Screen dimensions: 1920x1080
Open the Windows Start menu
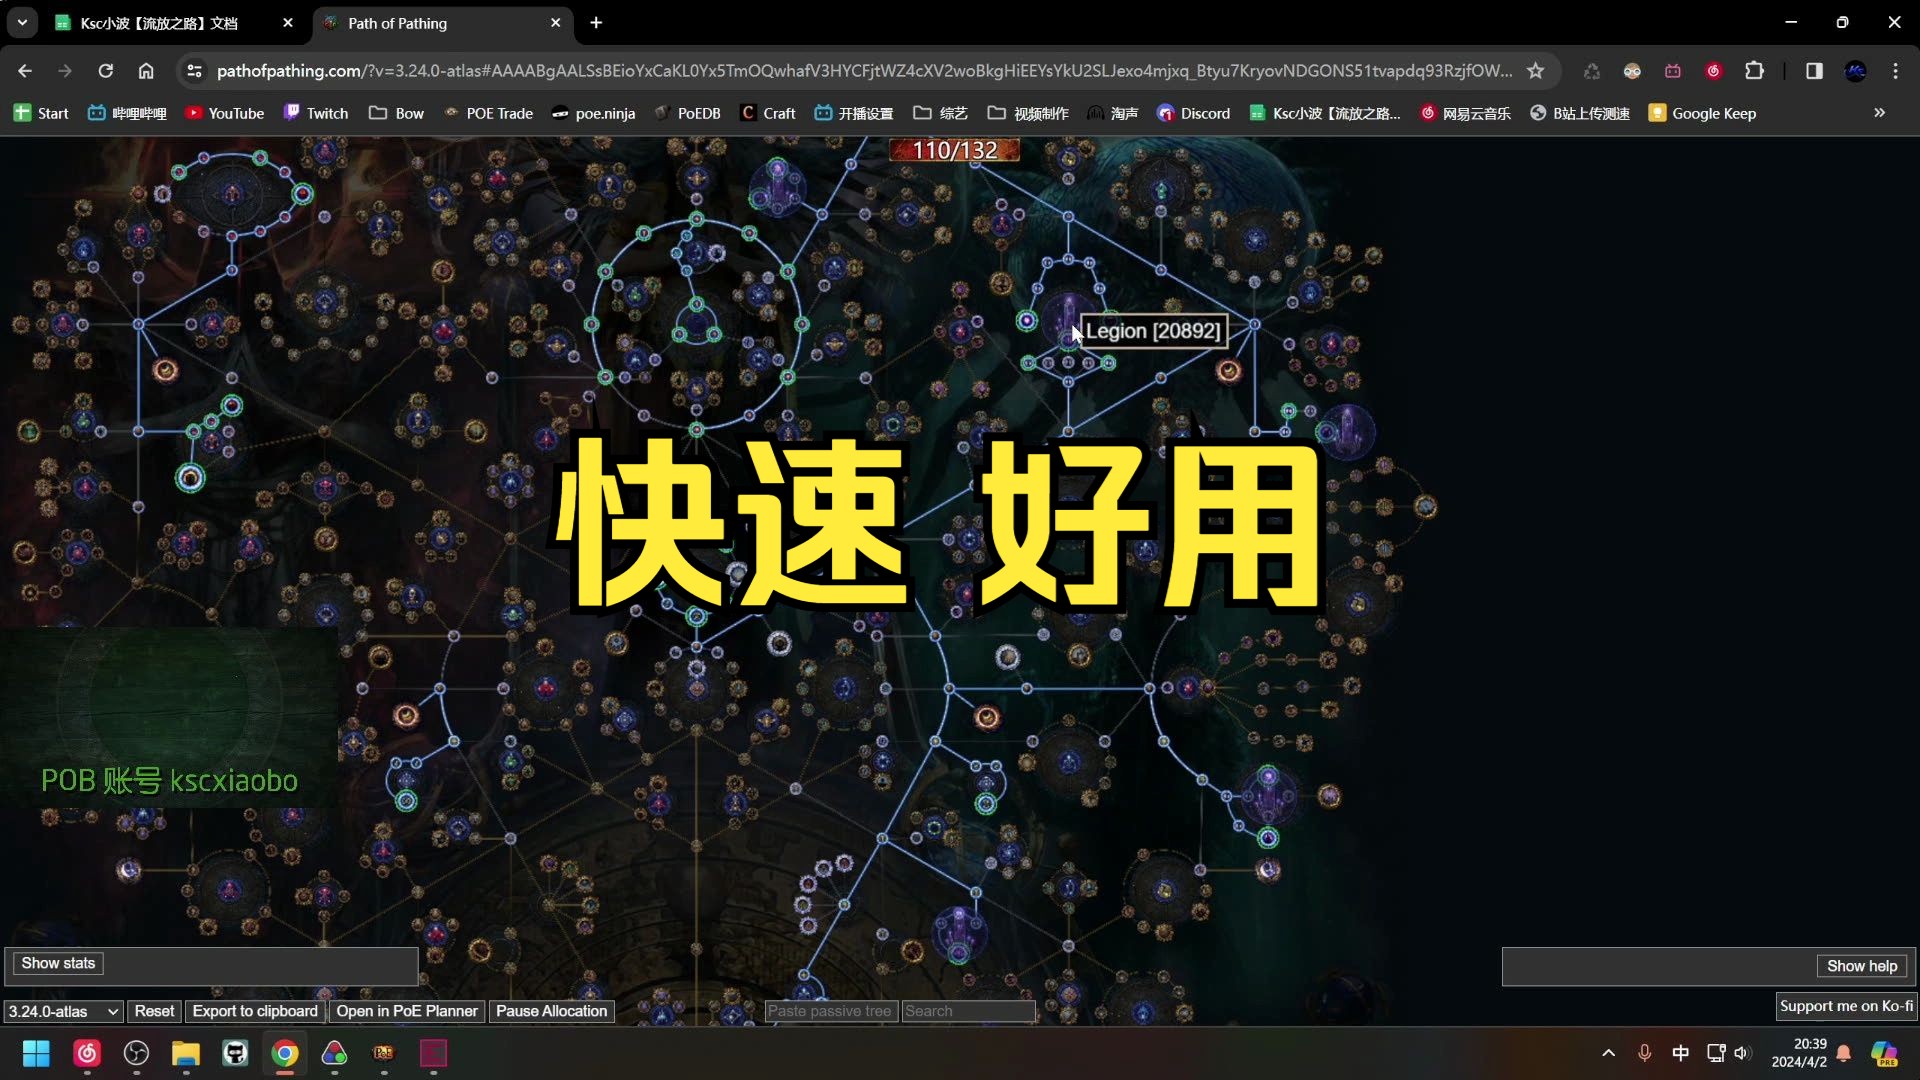[37, 1053]
